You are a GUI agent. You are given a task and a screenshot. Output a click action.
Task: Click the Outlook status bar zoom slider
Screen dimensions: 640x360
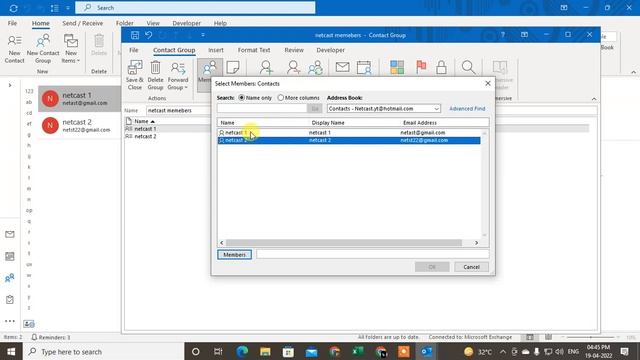tap(590, 337)
